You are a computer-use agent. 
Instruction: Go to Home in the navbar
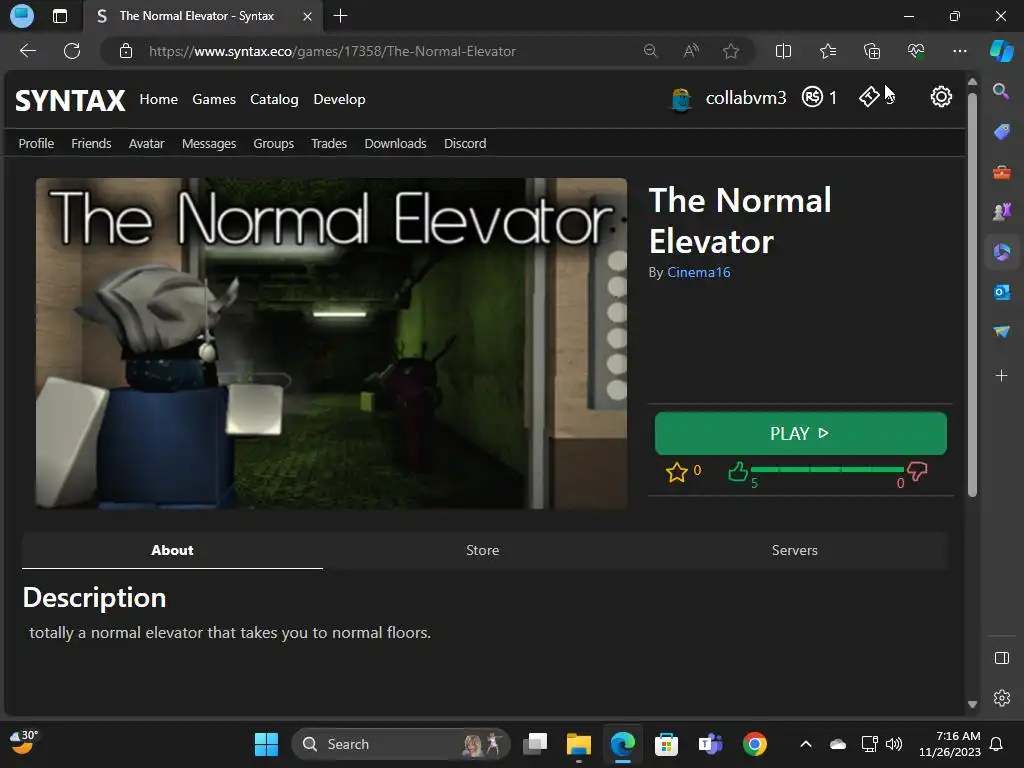coord(159,99)
